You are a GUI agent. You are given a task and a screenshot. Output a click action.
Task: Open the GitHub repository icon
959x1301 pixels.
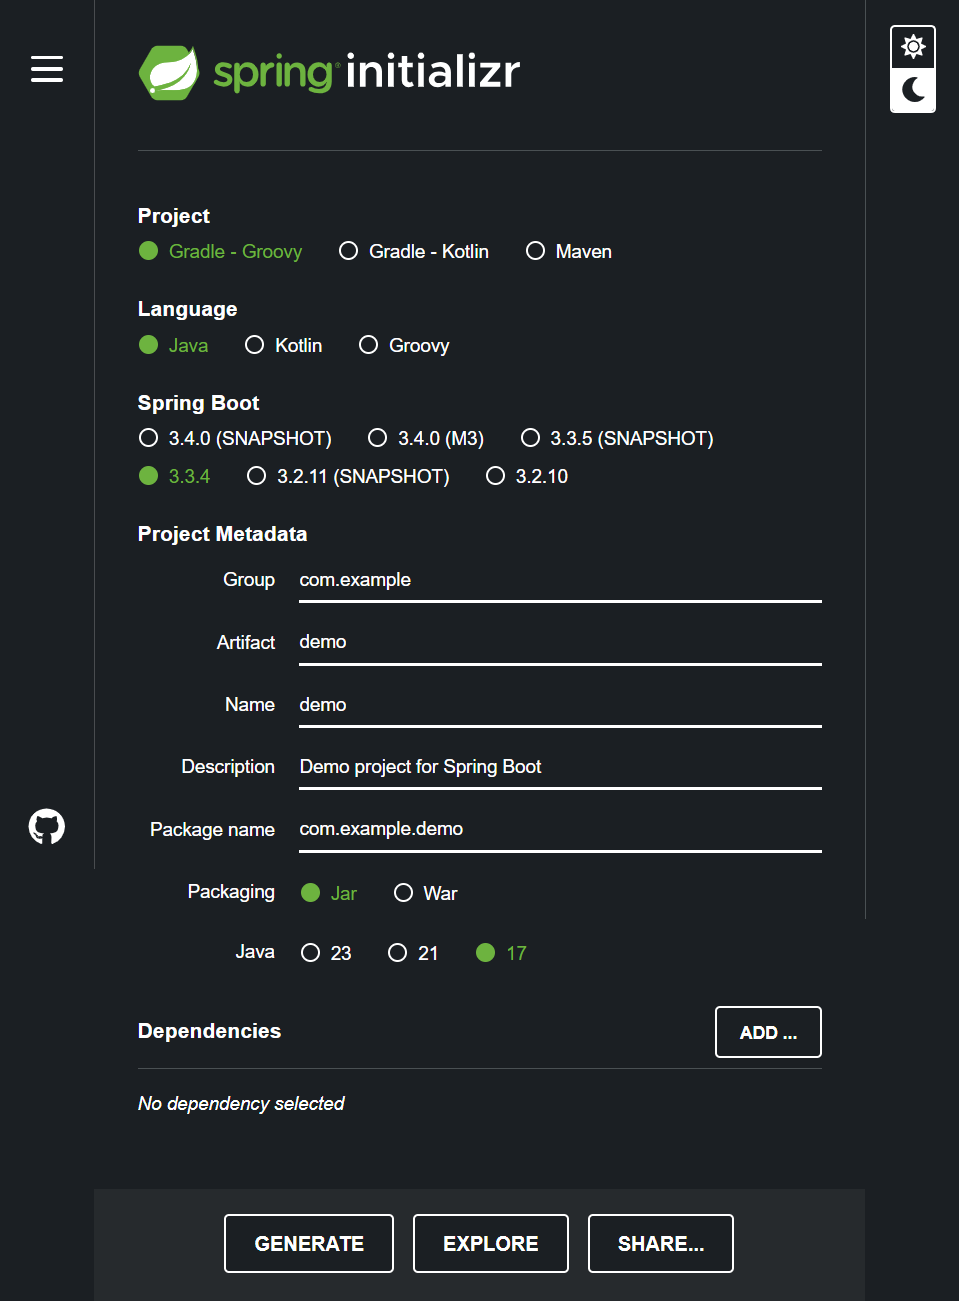pos(47,827)
